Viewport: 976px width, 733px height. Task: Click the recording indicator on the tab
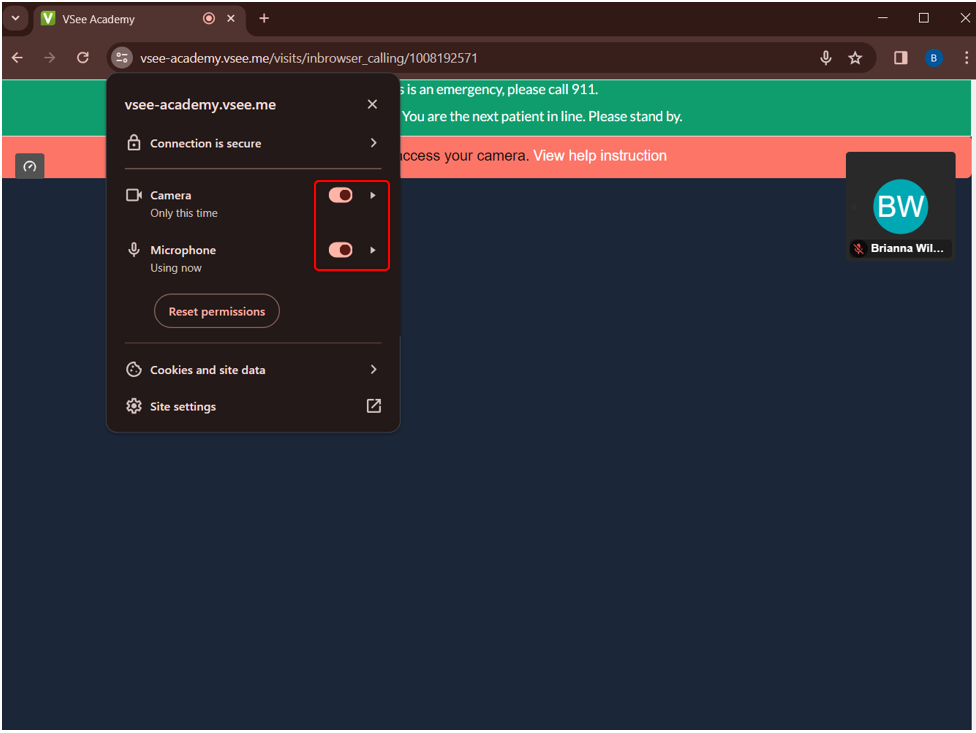point(209,19)
